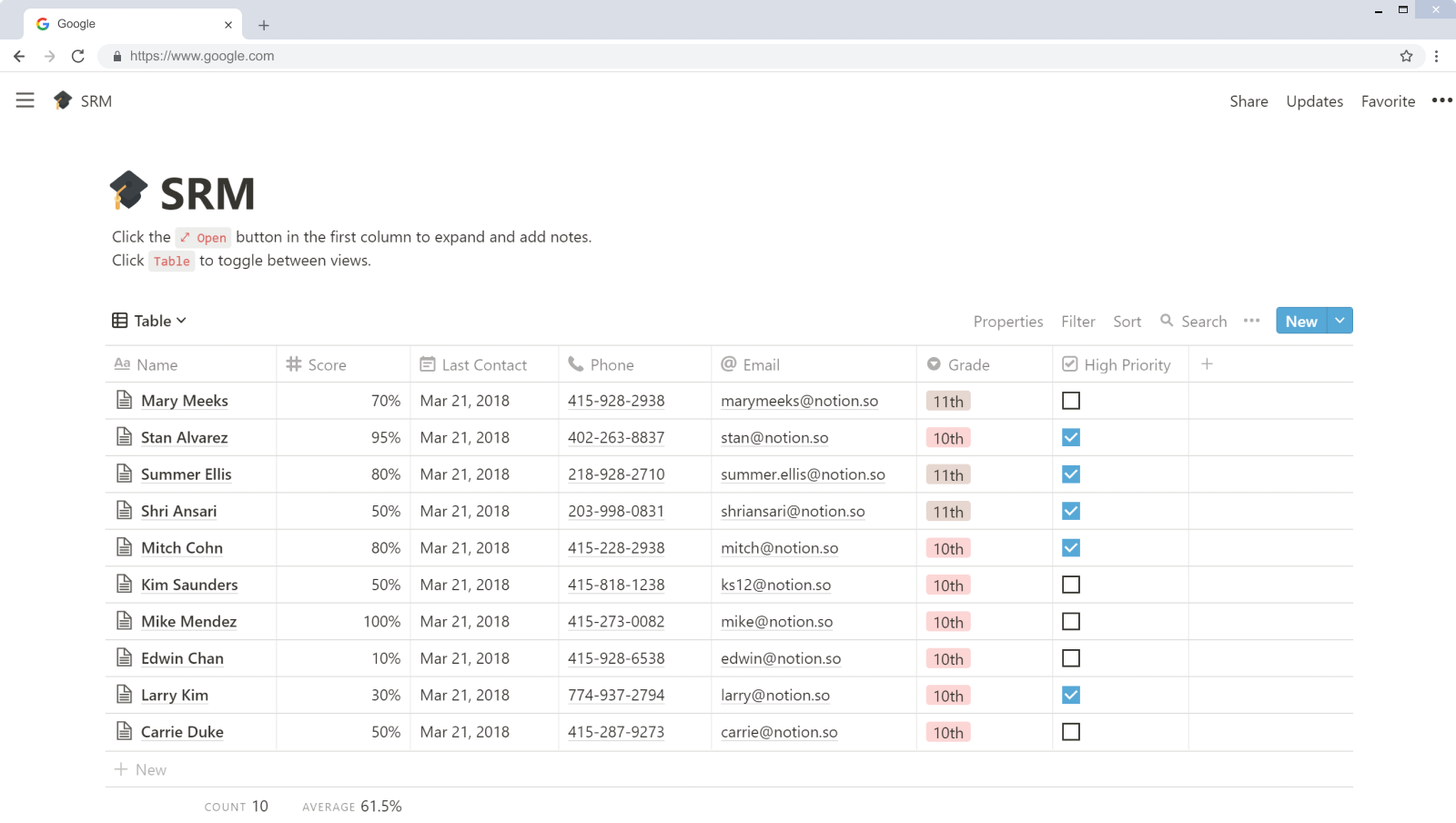This screenshot has height=823, width=1456.
Task: Click the graduation cap icon beside SRM breadcrumb
Action: 63,100
